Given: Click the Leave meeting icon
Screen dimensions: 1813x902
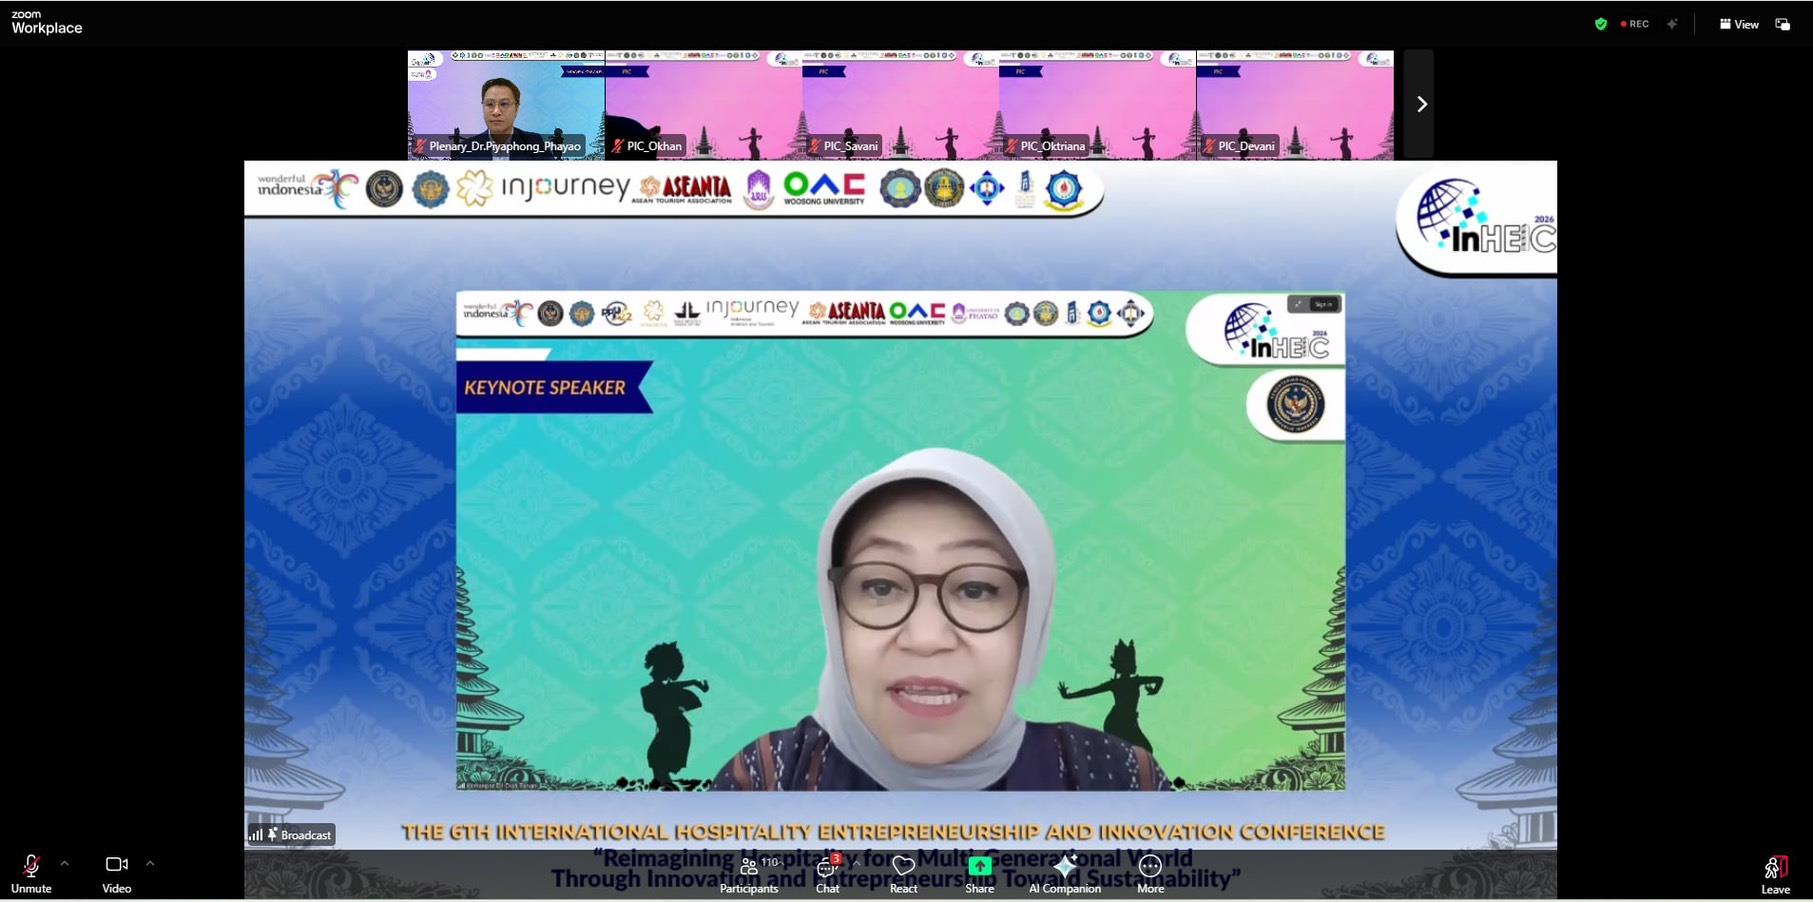Looking at the screenshot, I should pos(1776,868).
